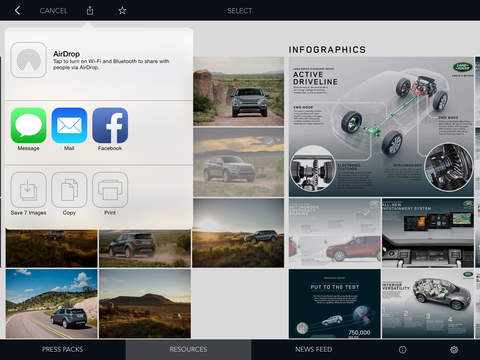
Task: Share to Facebook icon
Action: coord(110,125)
